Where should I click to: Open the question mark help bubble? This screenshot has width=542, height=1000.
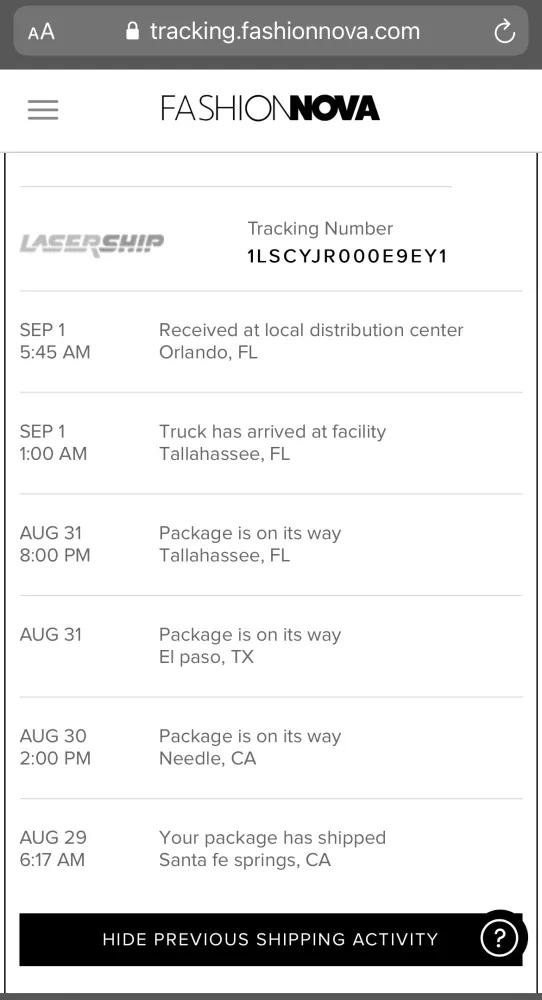point(499,938)
